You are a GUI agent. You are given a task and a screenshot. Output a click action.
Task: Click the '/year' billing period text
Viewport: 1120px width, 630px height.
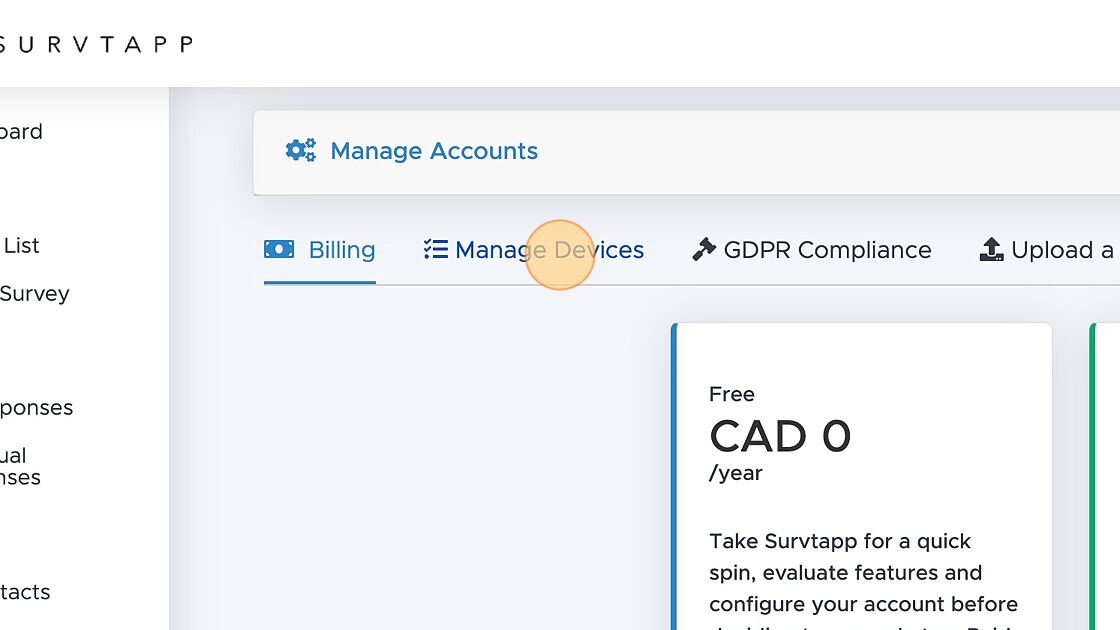(736, 474)
